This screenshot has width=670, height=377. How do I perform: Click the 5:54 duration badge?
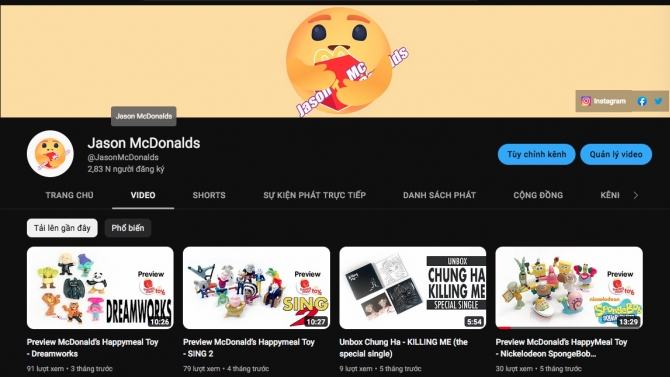click(474, 322)
